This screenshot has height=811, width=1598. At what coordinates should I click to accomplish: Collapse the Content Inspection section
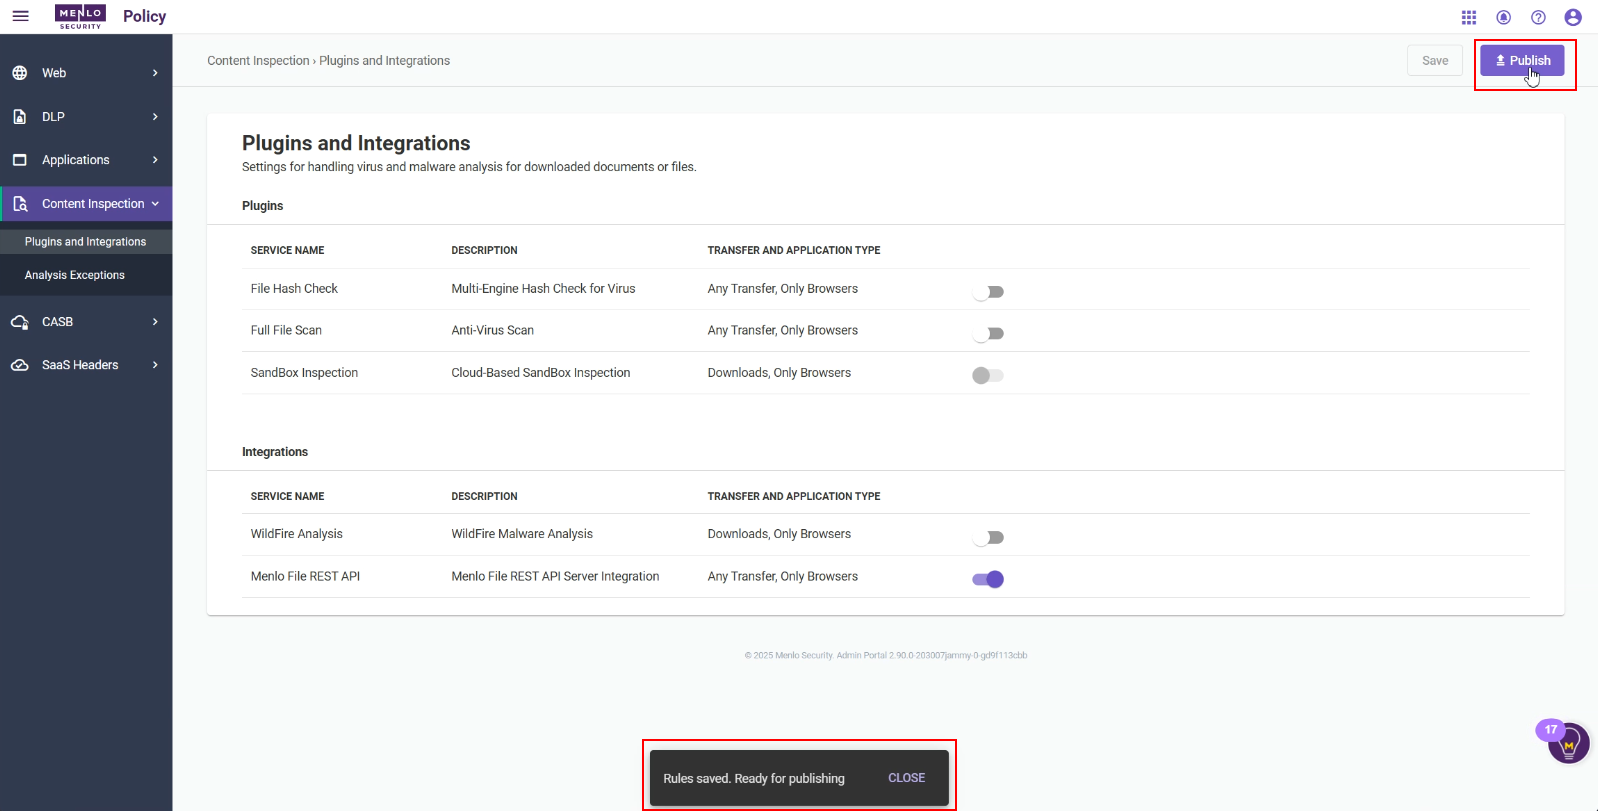pyautogui.click(x=86, y=204)
